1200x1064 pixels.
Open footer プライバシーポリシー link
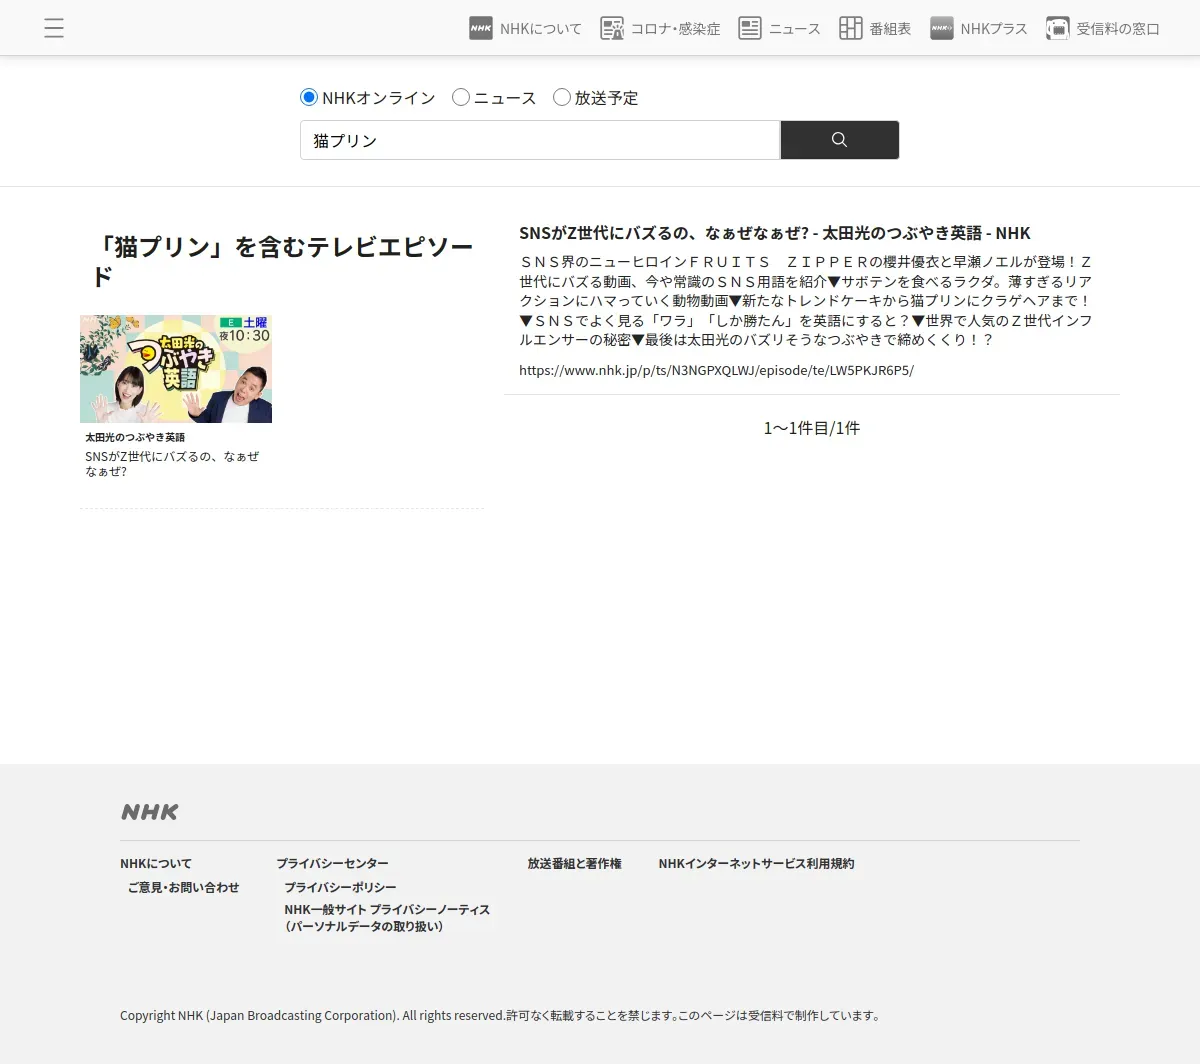[340, 887]
